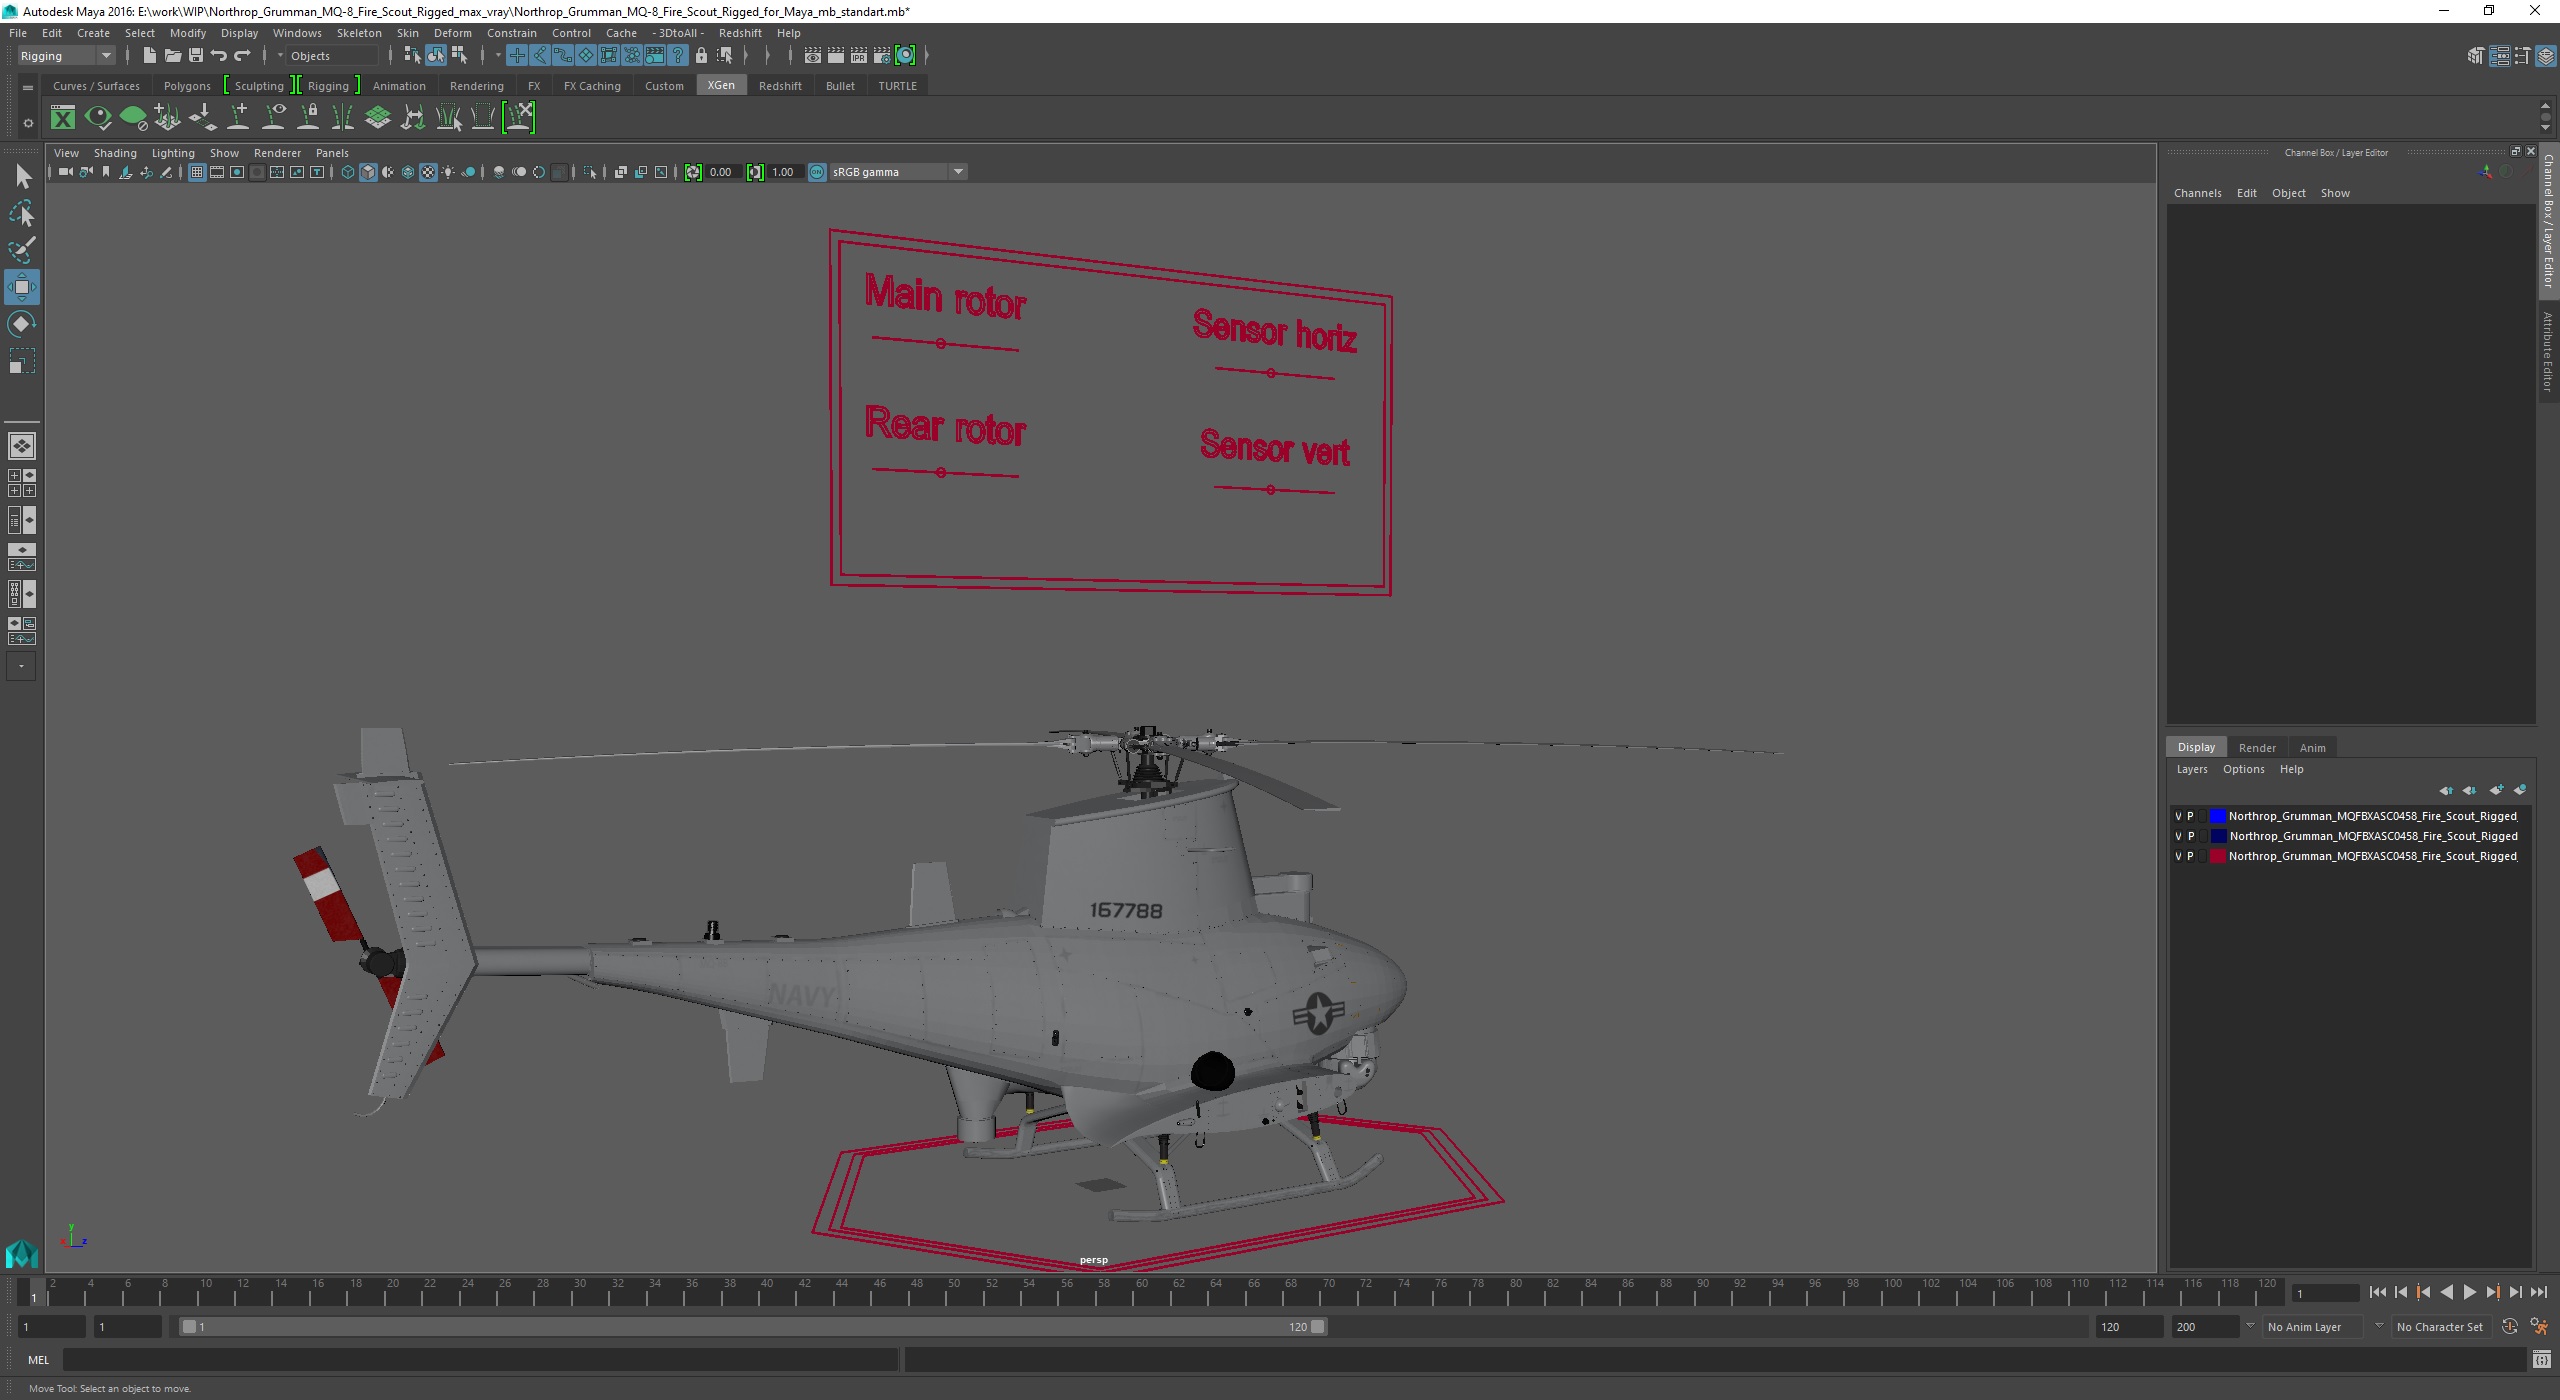Viewport: 2560px width, 1400px height.
Task: Click the Open Script Editor icon
Action: pyautogui.click(x=2541, y=1359)
